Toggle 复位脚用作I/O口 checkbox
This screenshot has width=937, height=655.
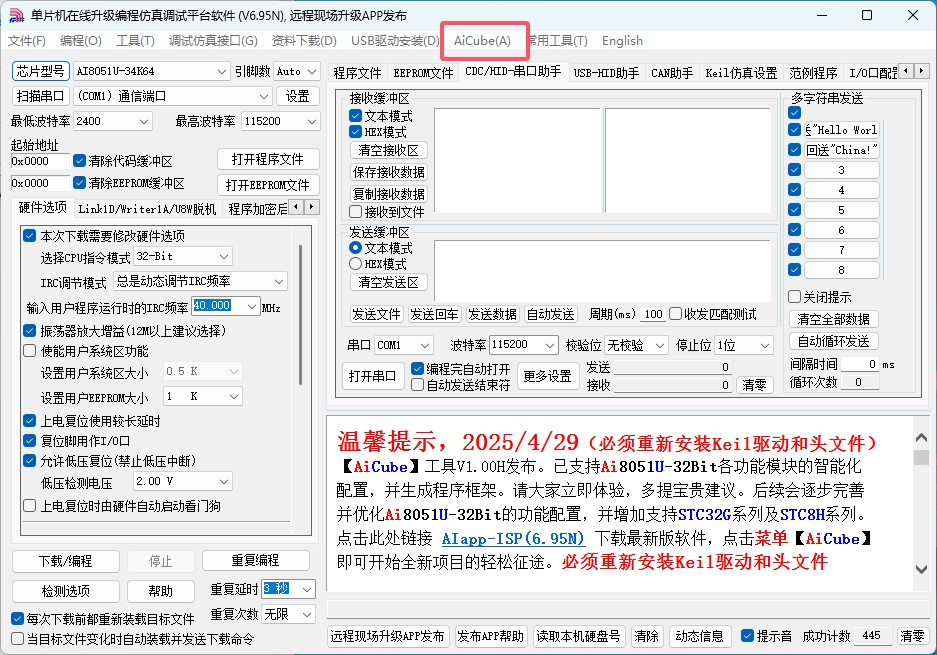coord(29,441)
